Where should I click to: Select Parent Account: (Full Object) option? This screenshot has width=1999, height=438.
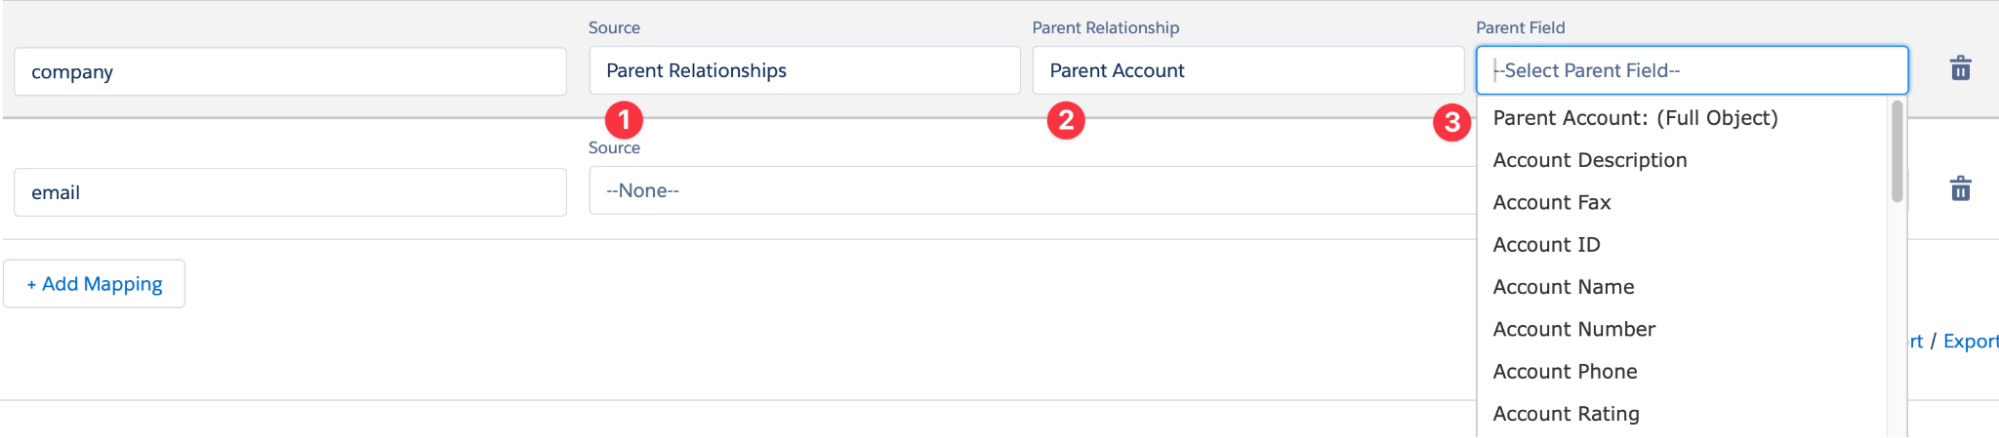click(1635, 118)
